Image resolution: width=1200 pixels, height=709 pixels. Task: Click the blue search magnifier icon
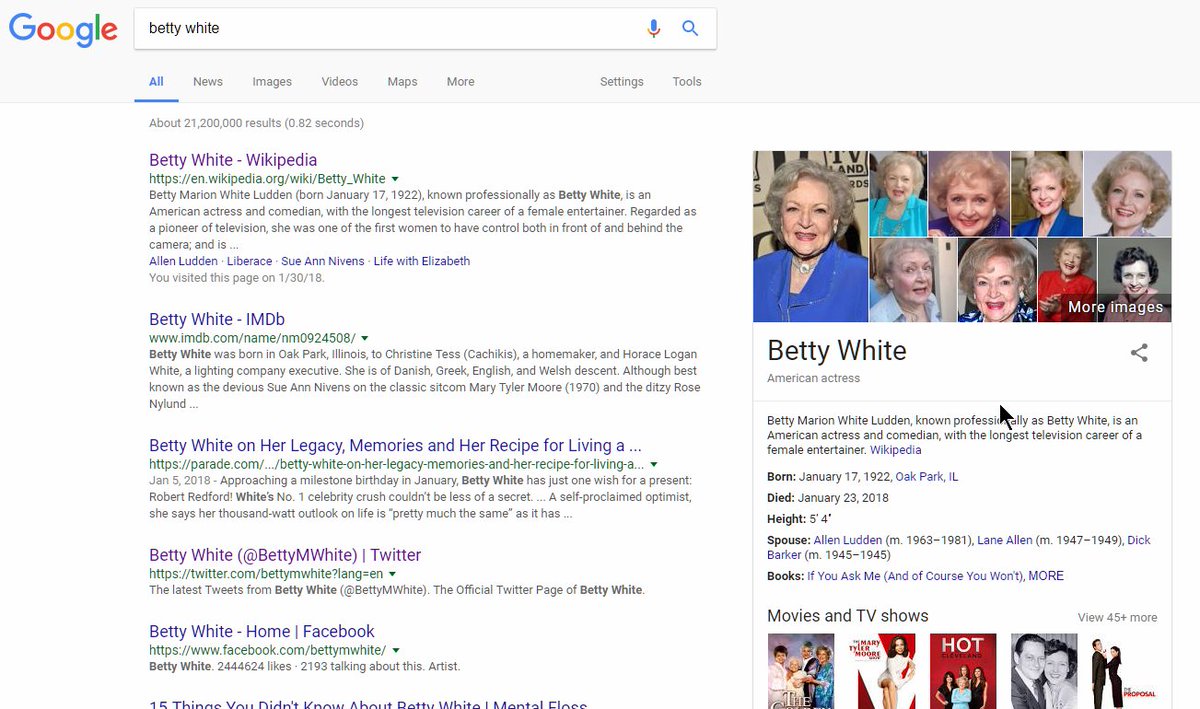tap(690, 28)
